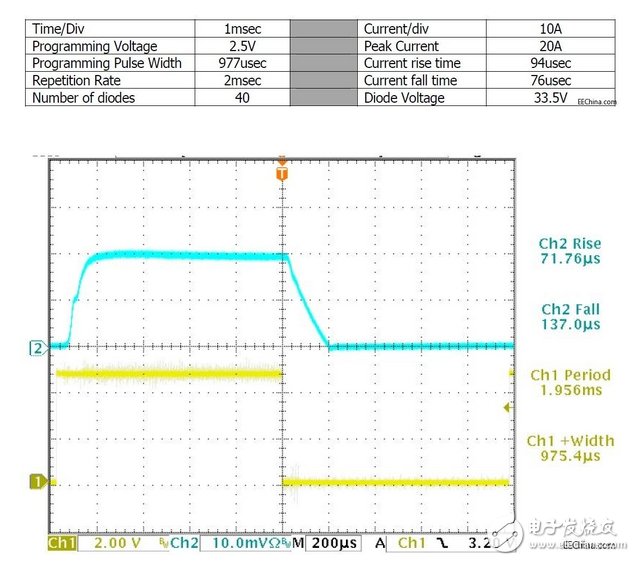Image resolution: width=635 pixels, height=561 pixels.
Task: Select the Ch1 Period measurement
Action: click(x=571, y=382)
